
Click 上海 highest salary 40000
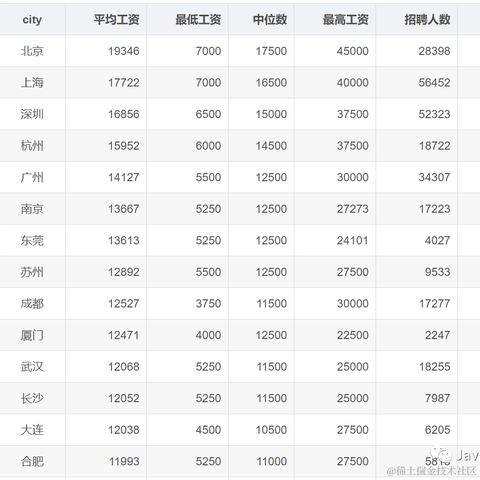coord(353,83)
